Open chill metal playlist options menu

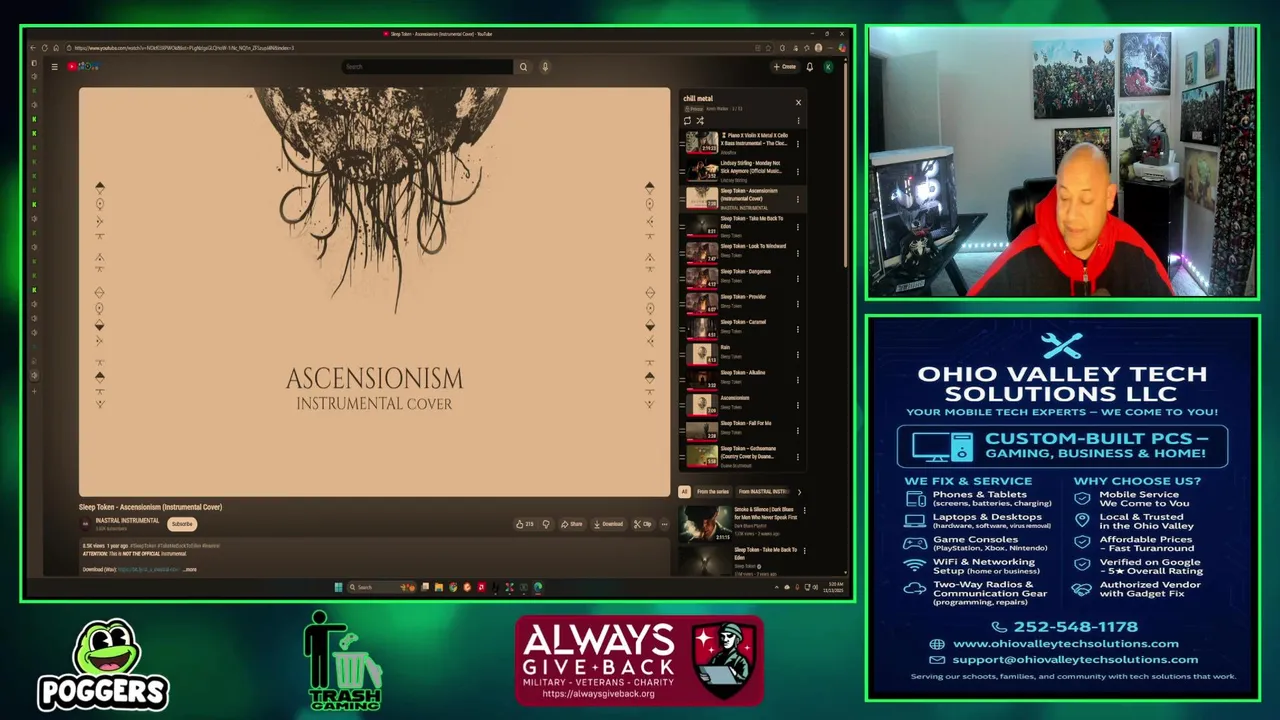point(798,121)
